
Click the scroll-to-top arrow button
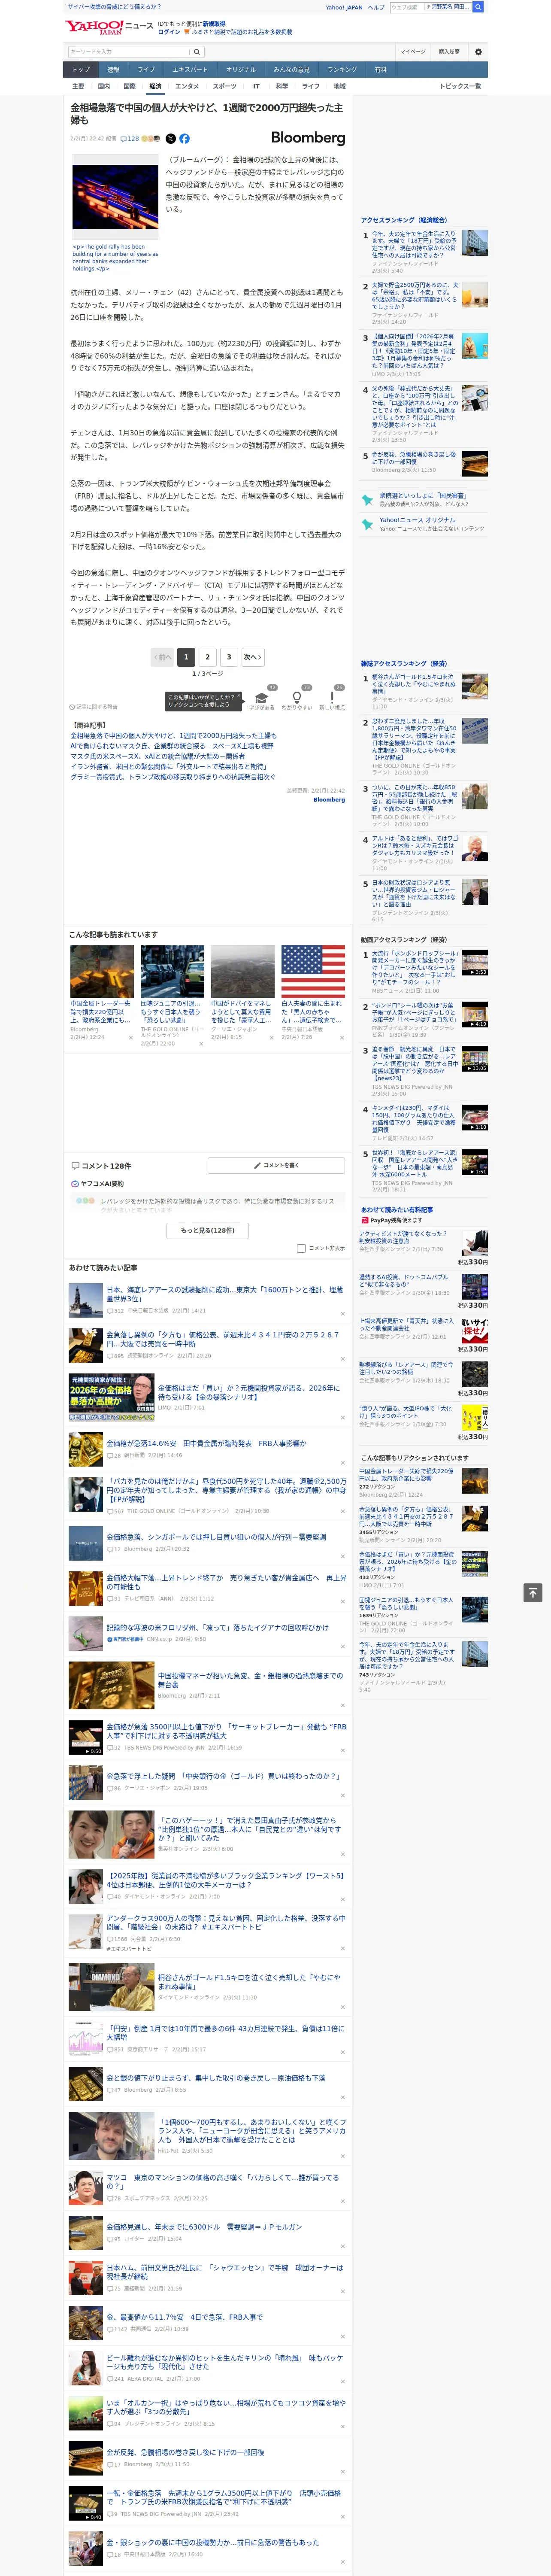[533, 1592]
